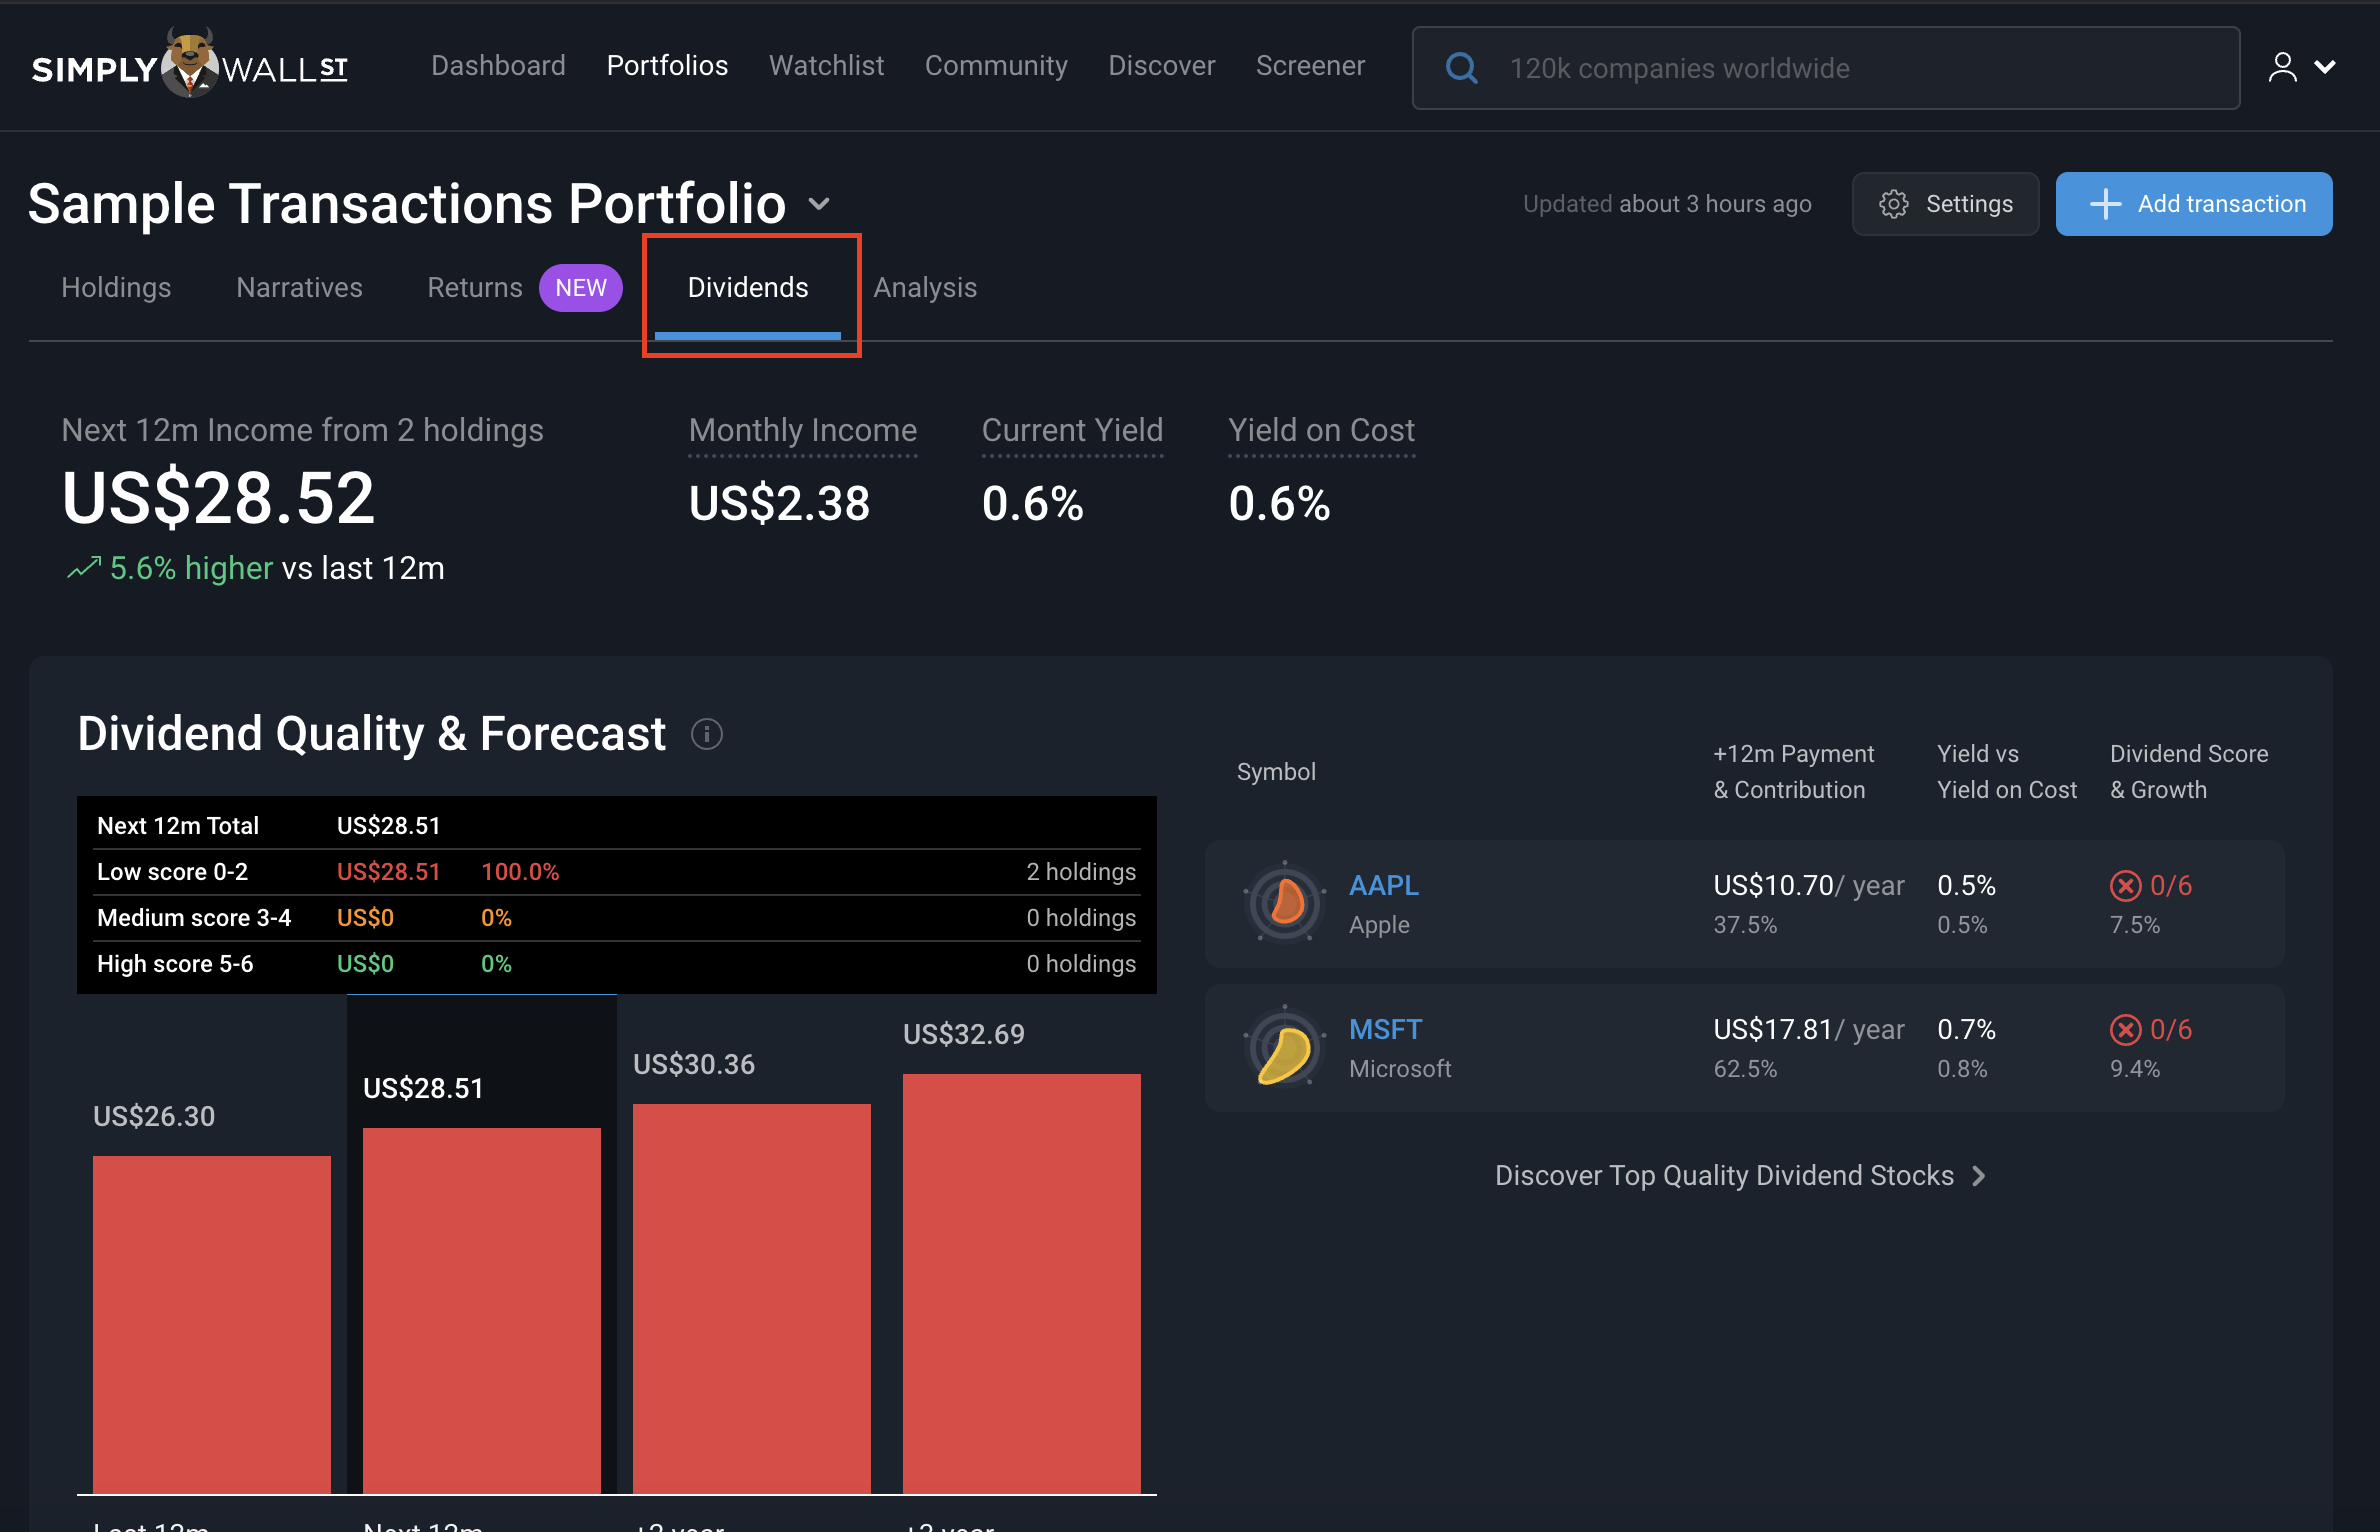Screen dimensions: 2380x1532
Task: Click the Symbol column header
Action: pos(1276,772)
